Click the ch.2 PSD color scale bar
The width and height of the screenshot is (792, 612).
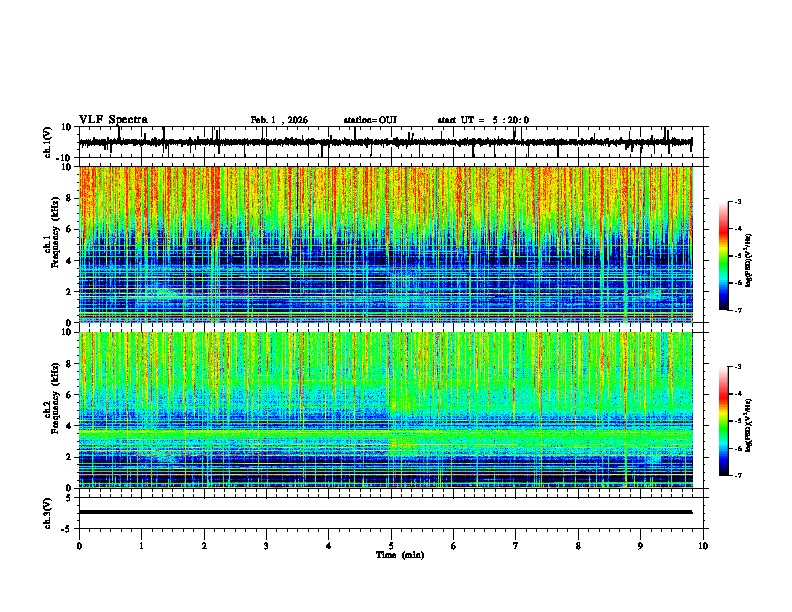(x=724, y=421)
